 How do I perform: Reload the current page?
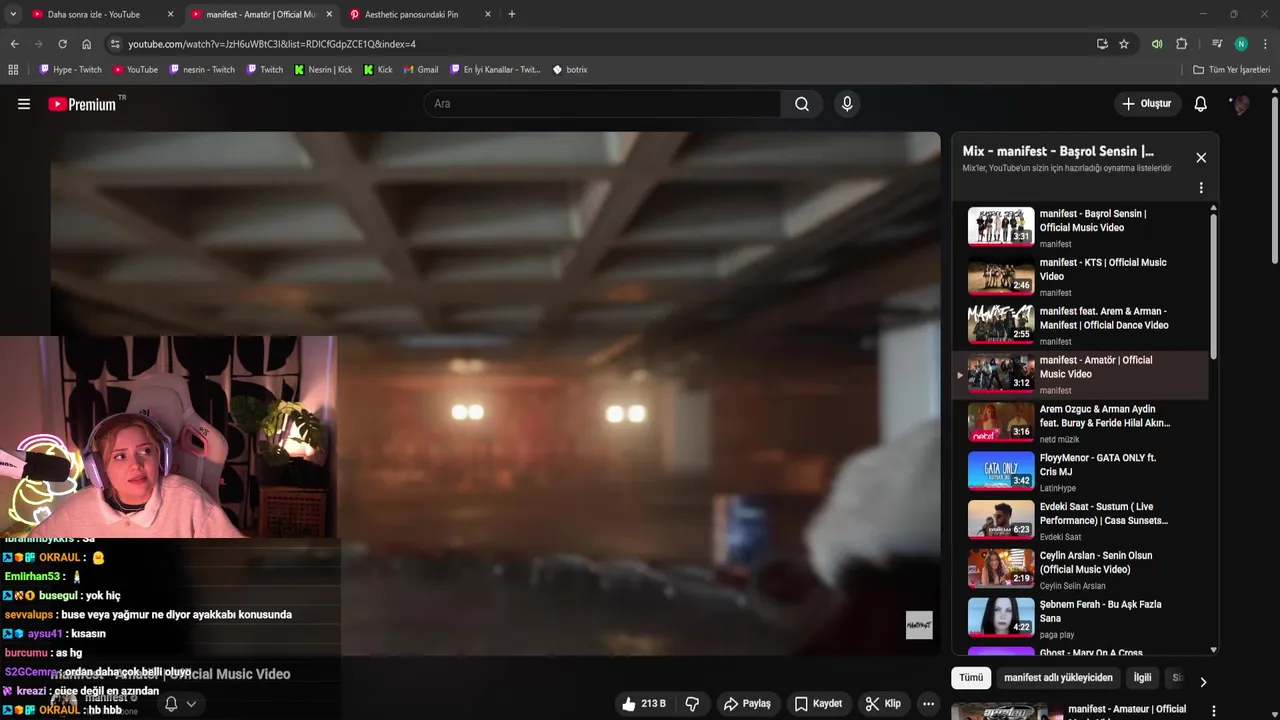62,44
